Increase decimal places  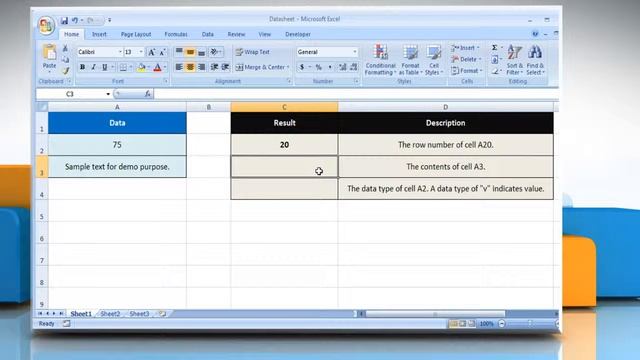pos(342,67)
